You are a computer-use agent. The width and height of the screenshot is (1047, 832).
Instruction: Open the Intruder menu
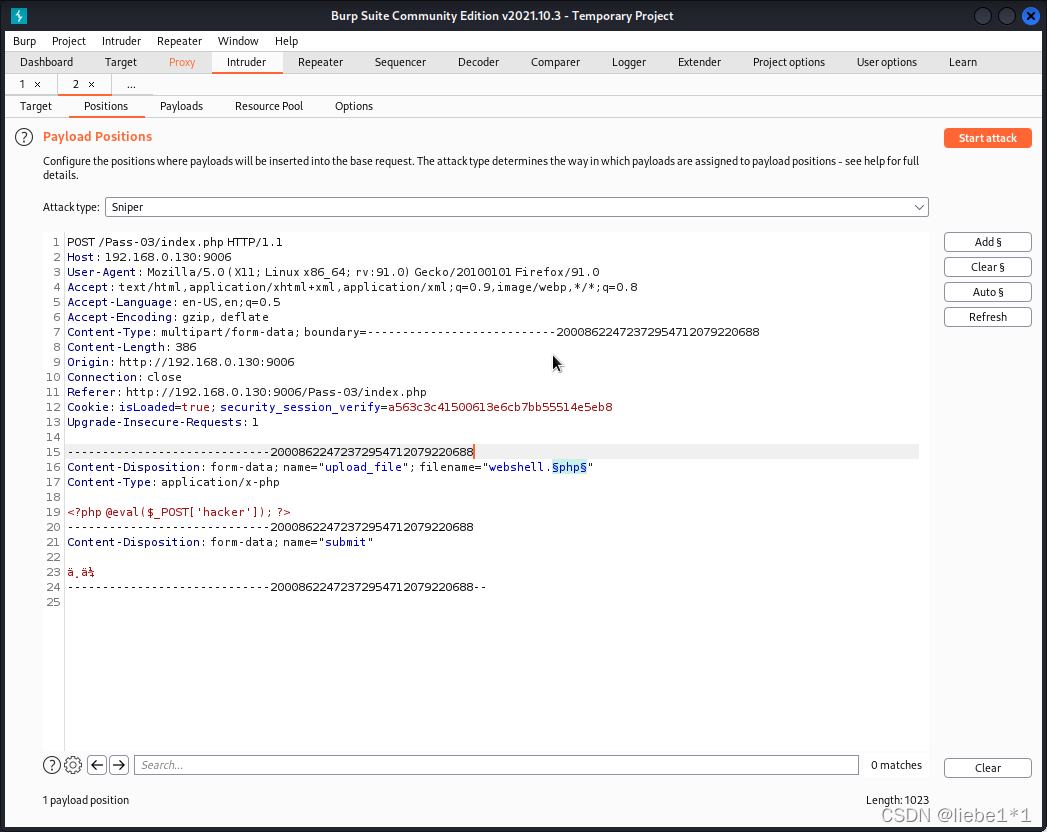click(122, 41)
